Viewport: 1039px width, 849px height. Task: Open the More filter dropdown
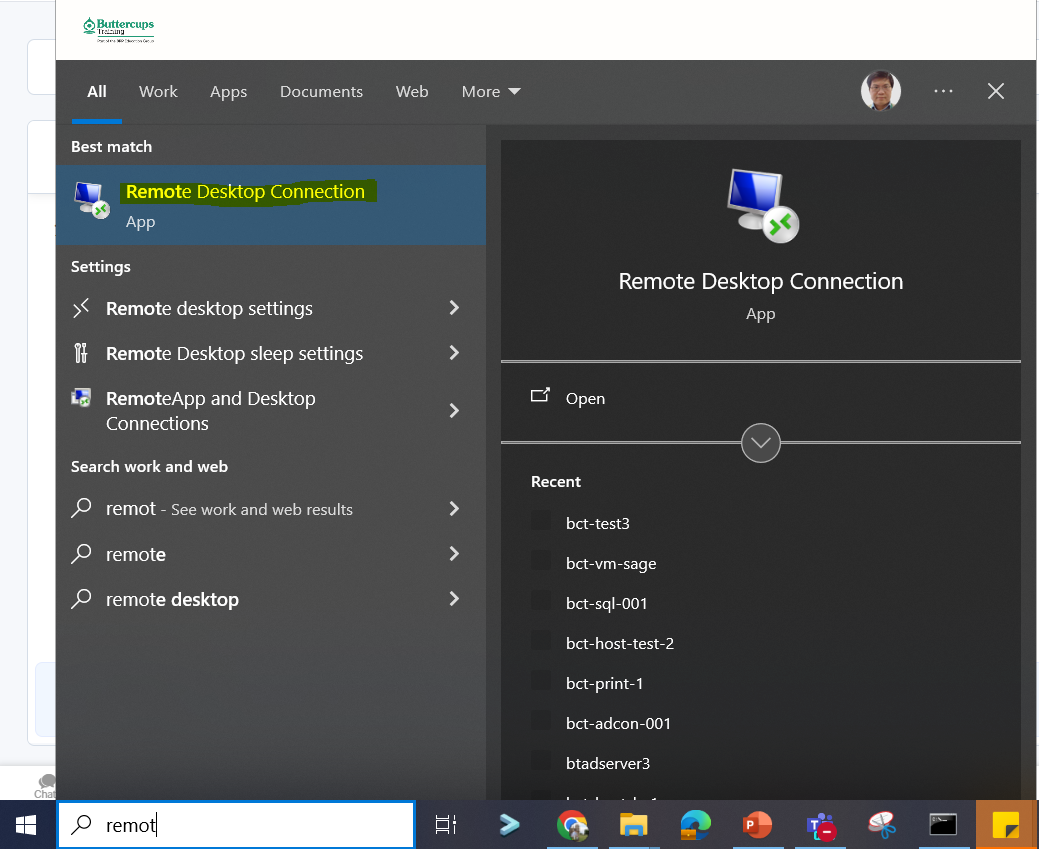point(491,91)
